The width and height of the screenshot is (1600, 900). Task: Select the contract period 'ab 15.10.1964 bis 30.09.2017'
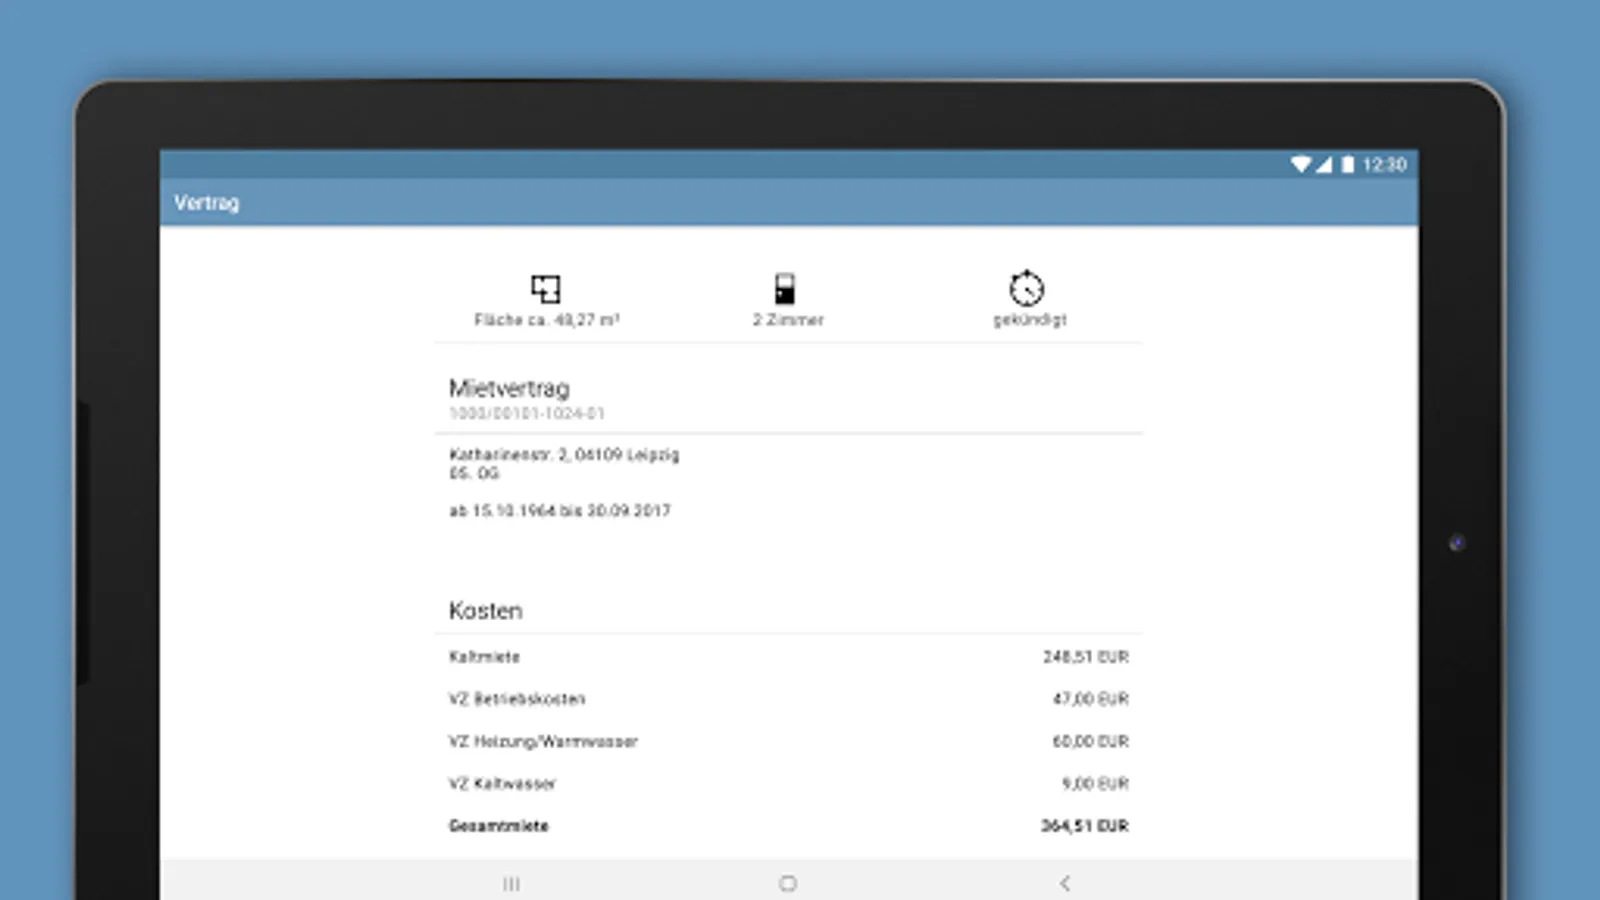(560, 511)
